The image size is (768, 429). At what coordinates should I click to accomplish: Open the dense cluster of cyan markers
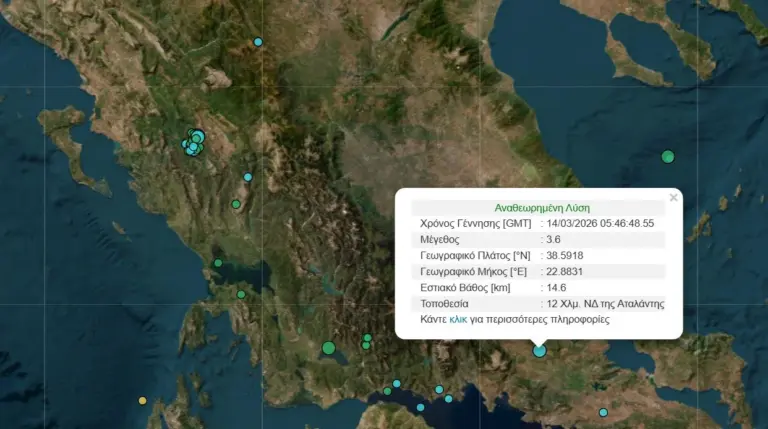193,143
